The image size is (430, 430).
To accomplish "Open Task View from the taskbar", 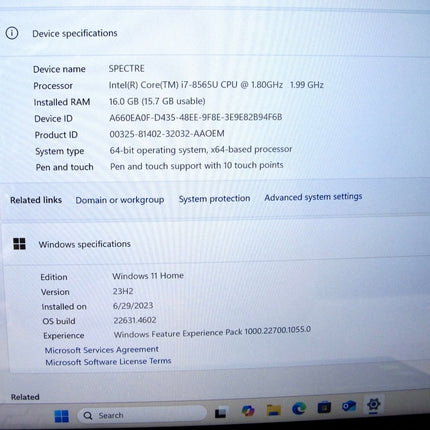I will pyautogui.click(x=221, y=413).
